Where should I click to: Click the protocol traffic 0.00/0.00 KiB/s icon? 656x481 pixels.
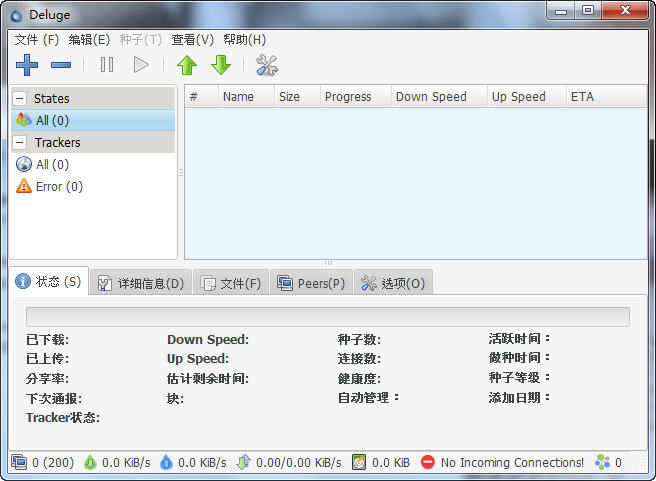(x=243, y=462)
